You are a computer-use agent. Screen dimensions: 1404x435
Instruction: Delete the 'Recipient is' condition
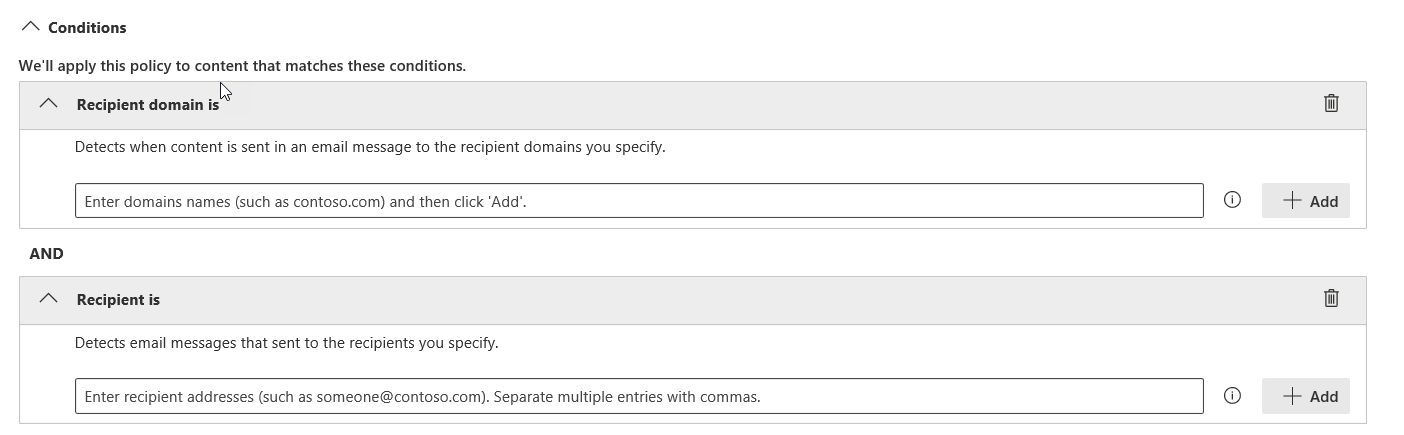click(1331, 298)
